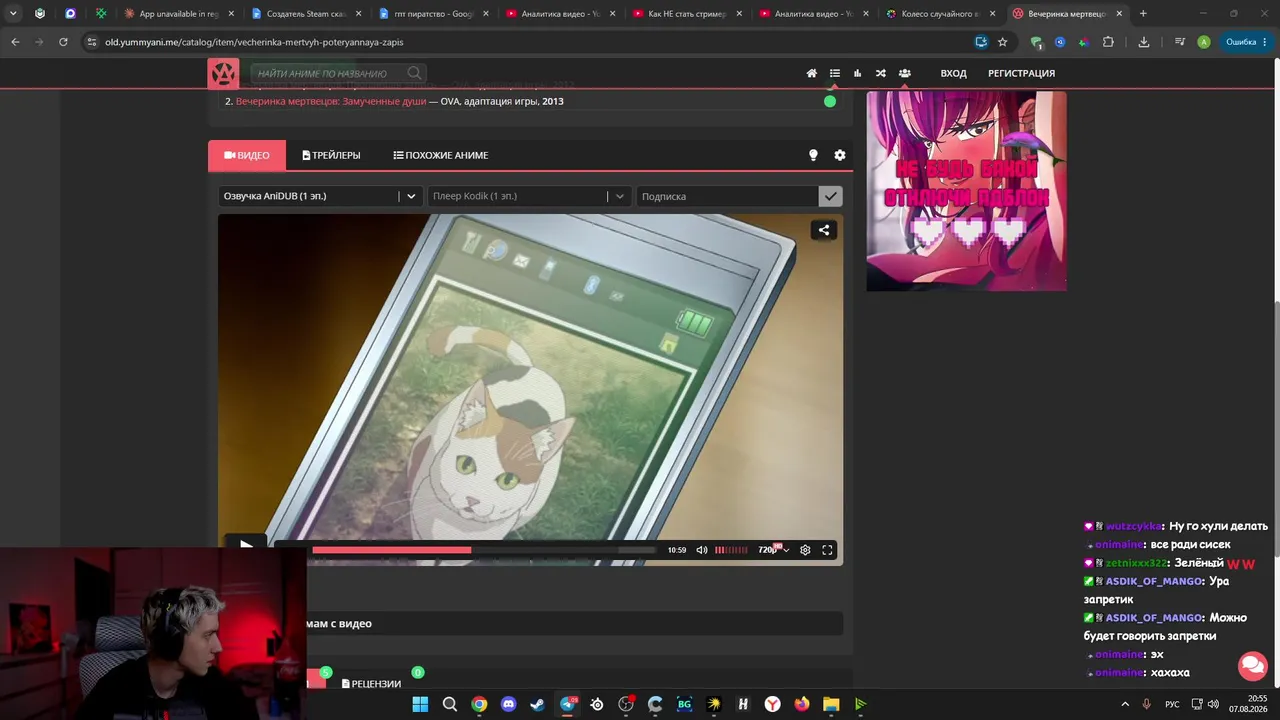This screenshot has height=720, width=1280.
Task: Switch to Как НЕ стать стримером tab
Action: (x=686, y=14)
